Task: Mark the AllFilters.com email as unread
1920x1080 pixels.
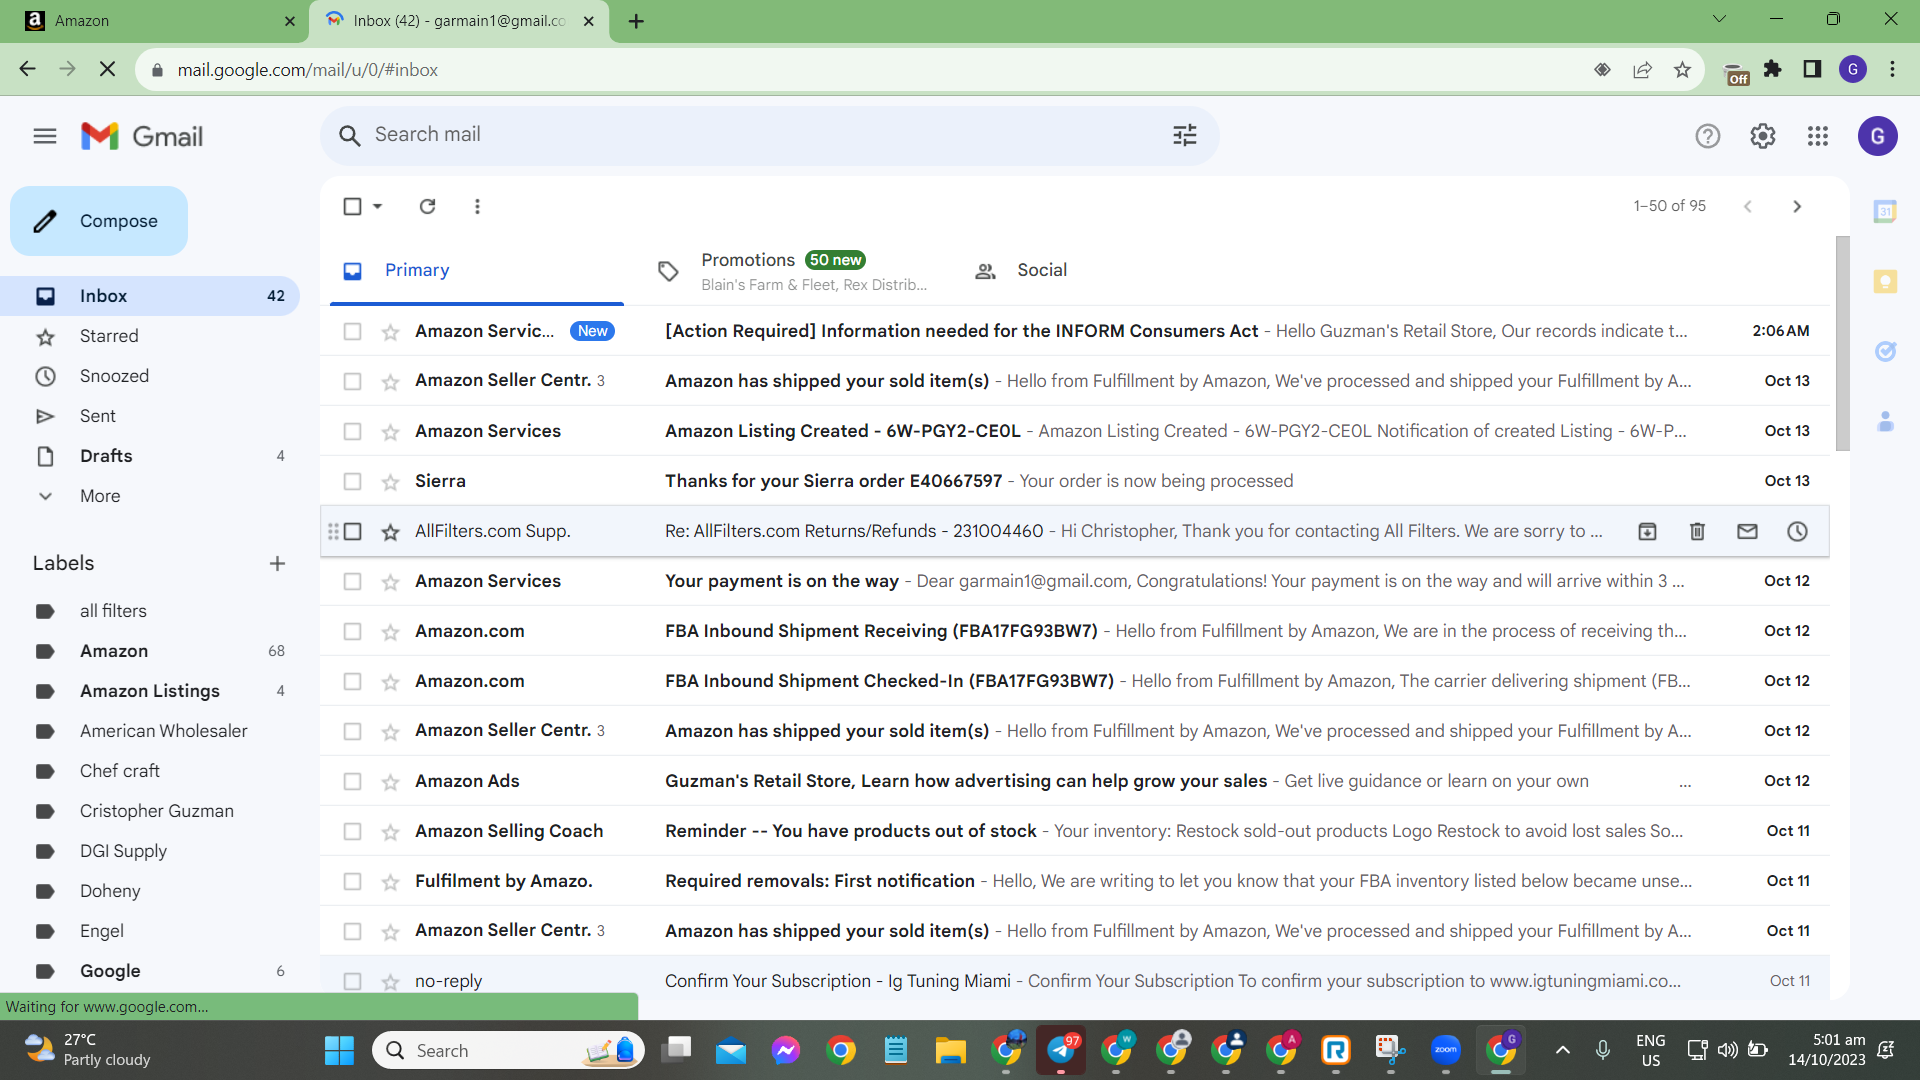Action: click(x=1747, y=531)
